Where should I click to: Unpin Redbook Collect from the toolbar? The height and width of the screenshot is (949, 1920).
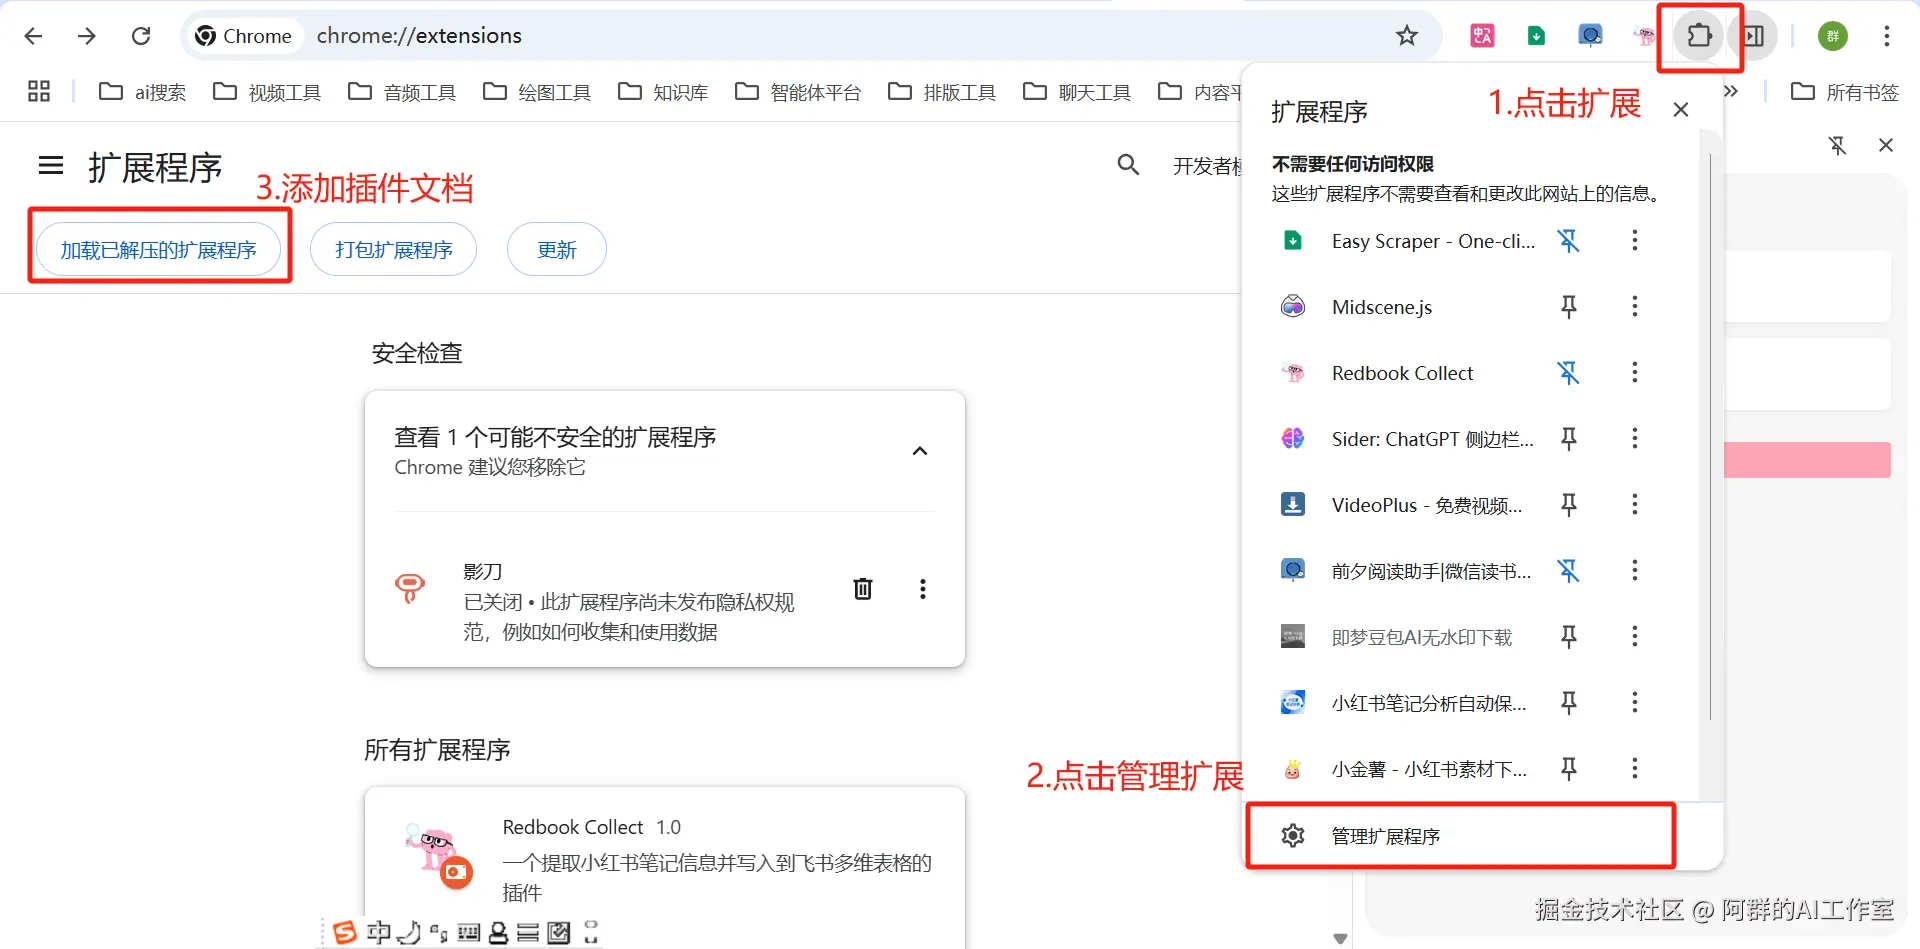tap(1569, 372)
